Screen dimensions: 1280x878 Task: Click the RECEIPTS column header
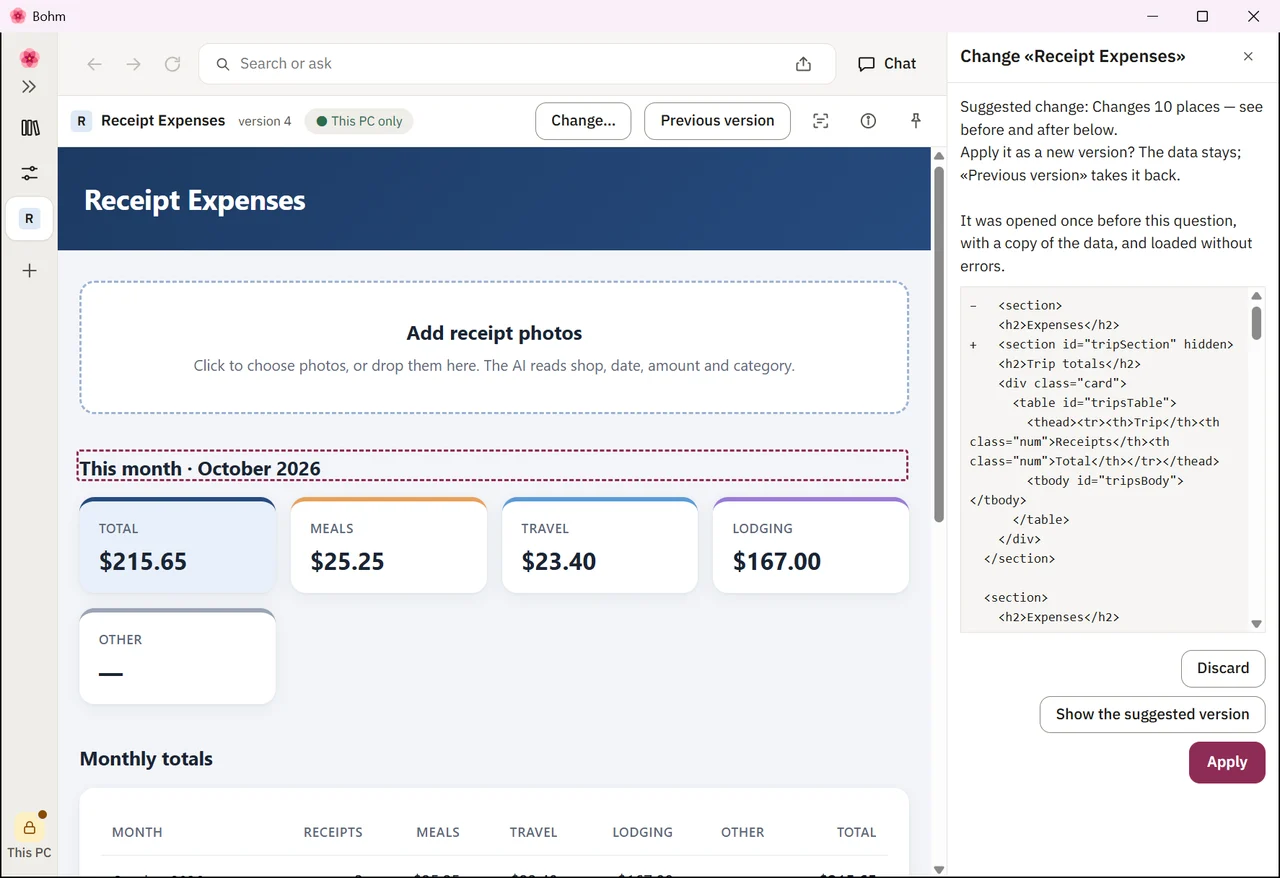(x=333, y=832)
